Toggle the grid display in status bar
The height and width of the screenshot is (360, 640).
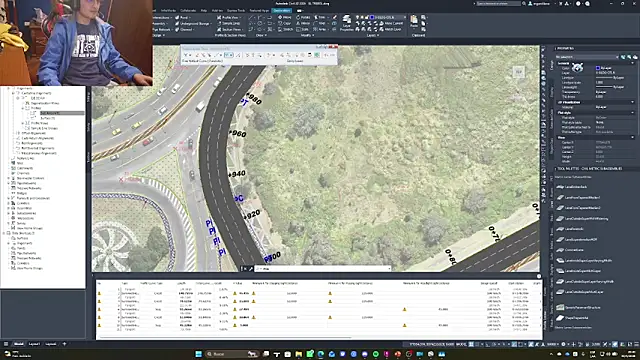coord(471,344)
